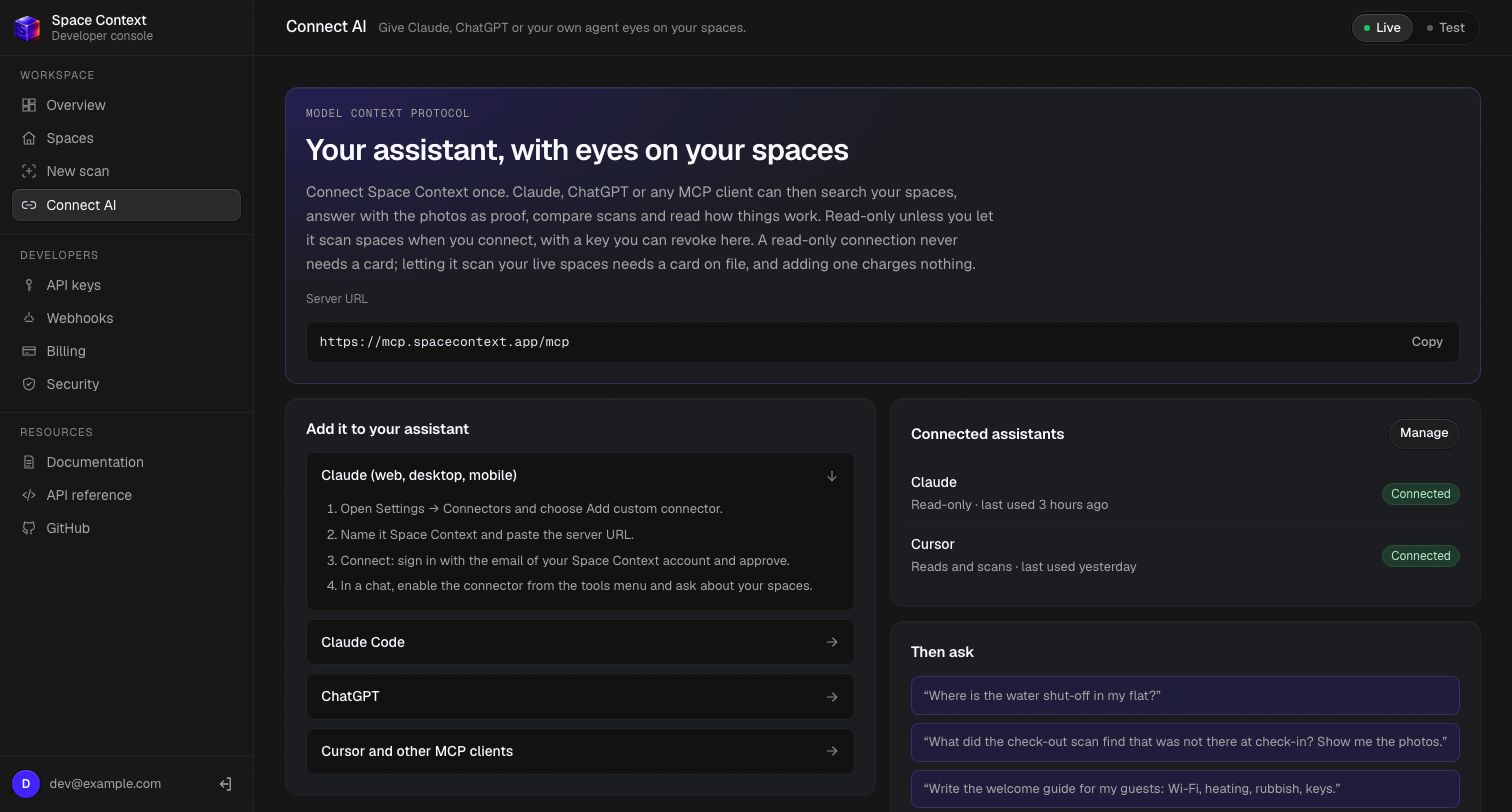Click step 'Name it Space Context' text
Viewport: 1512px width, 812px height.
(x=487, y=535)
